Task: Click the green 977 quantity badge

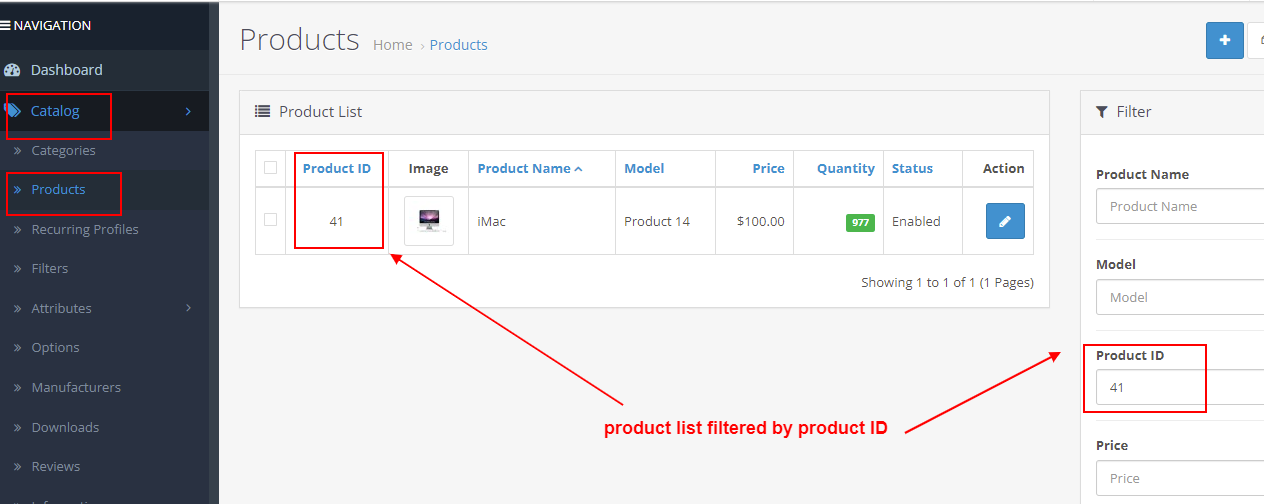Action: point(860,223)
